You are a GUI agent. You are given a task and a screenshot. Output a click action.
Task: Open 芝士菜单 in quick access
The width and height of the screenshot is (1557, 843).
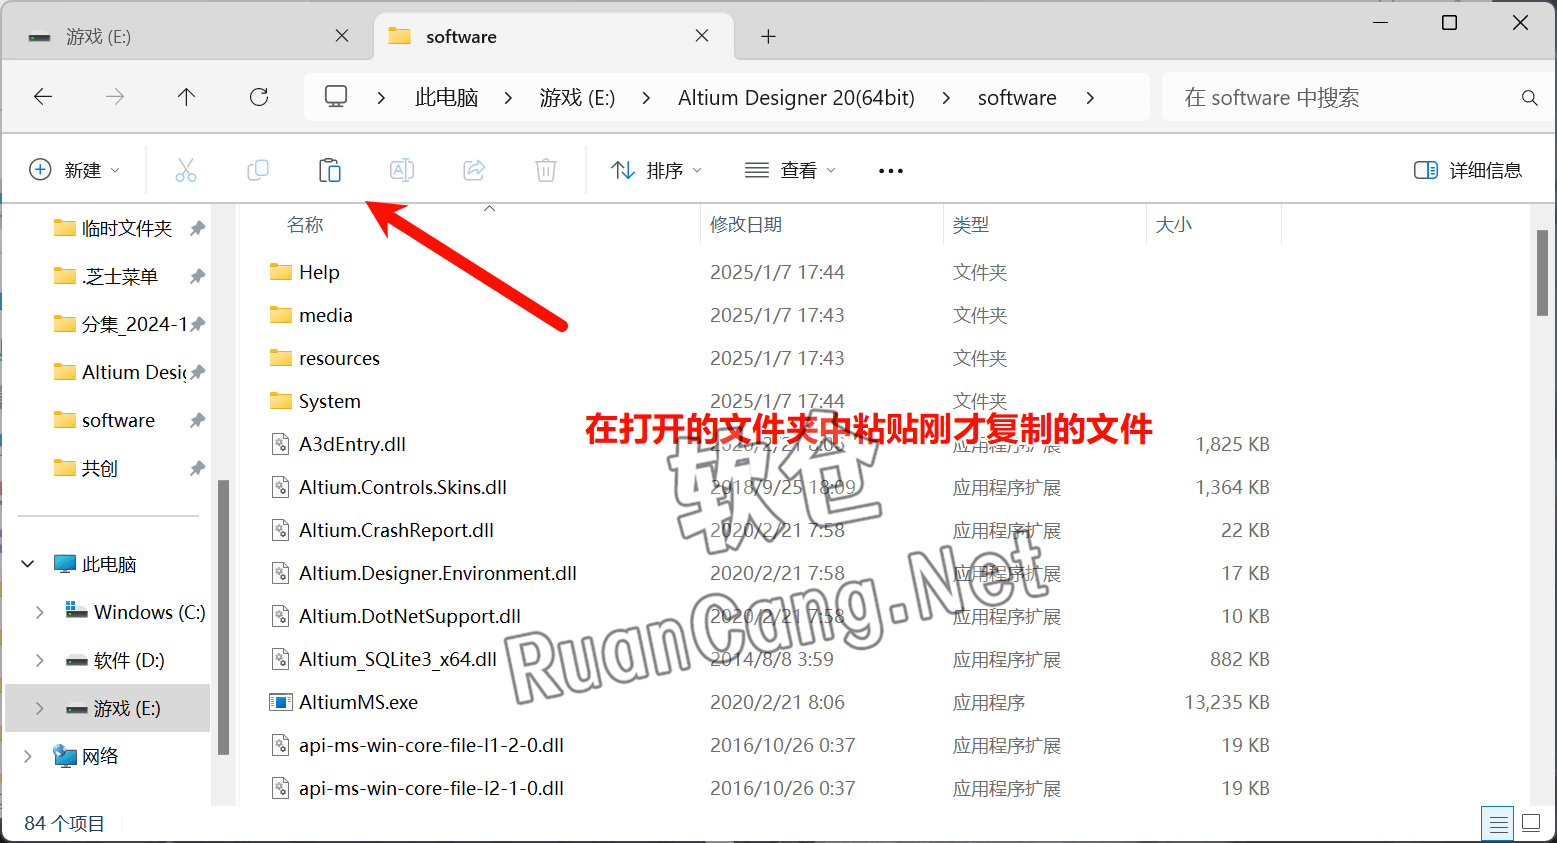click(120, 276)
